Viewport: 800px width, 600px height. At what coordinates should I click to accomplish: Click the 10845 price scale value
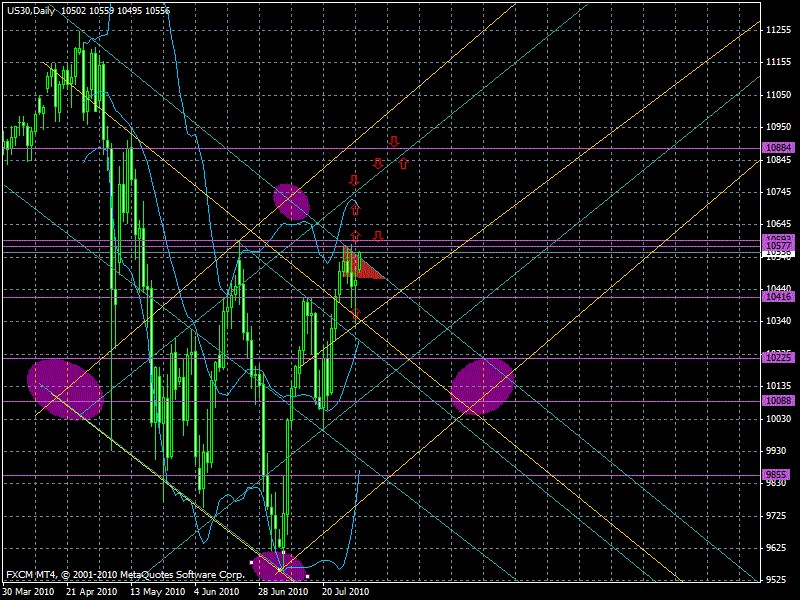[x=779, y=160]
